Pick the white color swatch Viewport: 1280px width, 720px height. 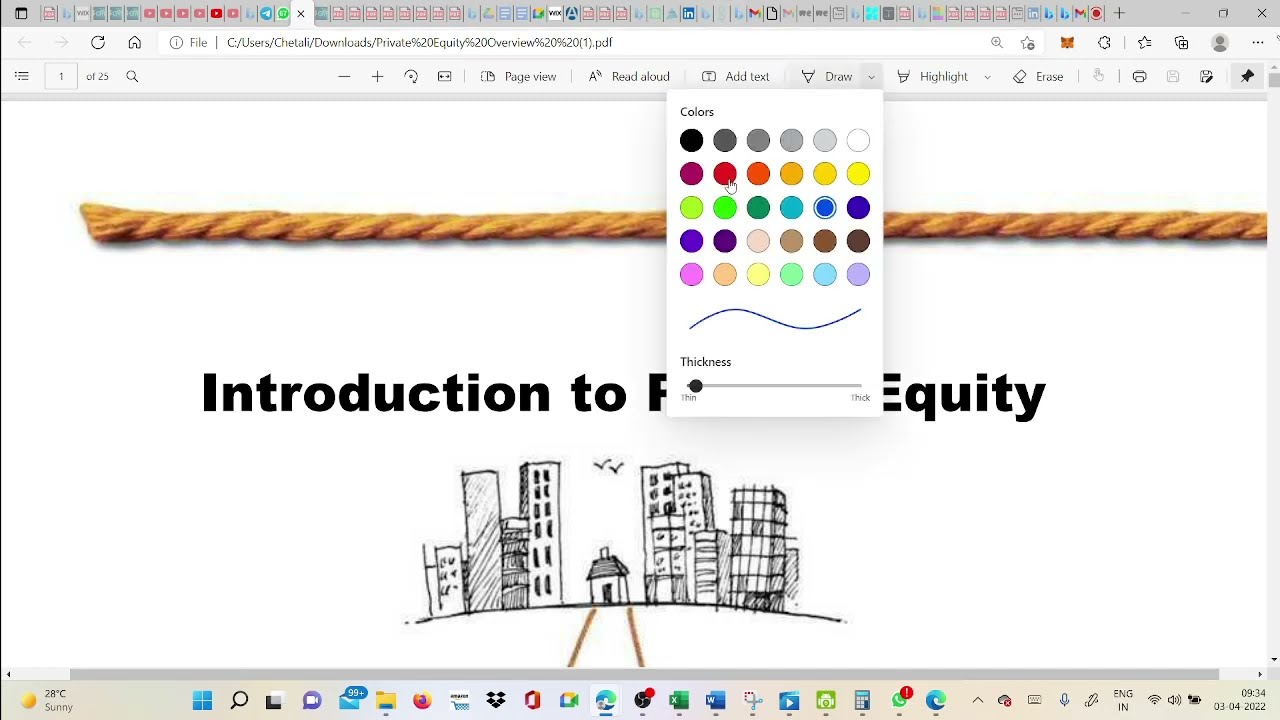coord(858,141)
